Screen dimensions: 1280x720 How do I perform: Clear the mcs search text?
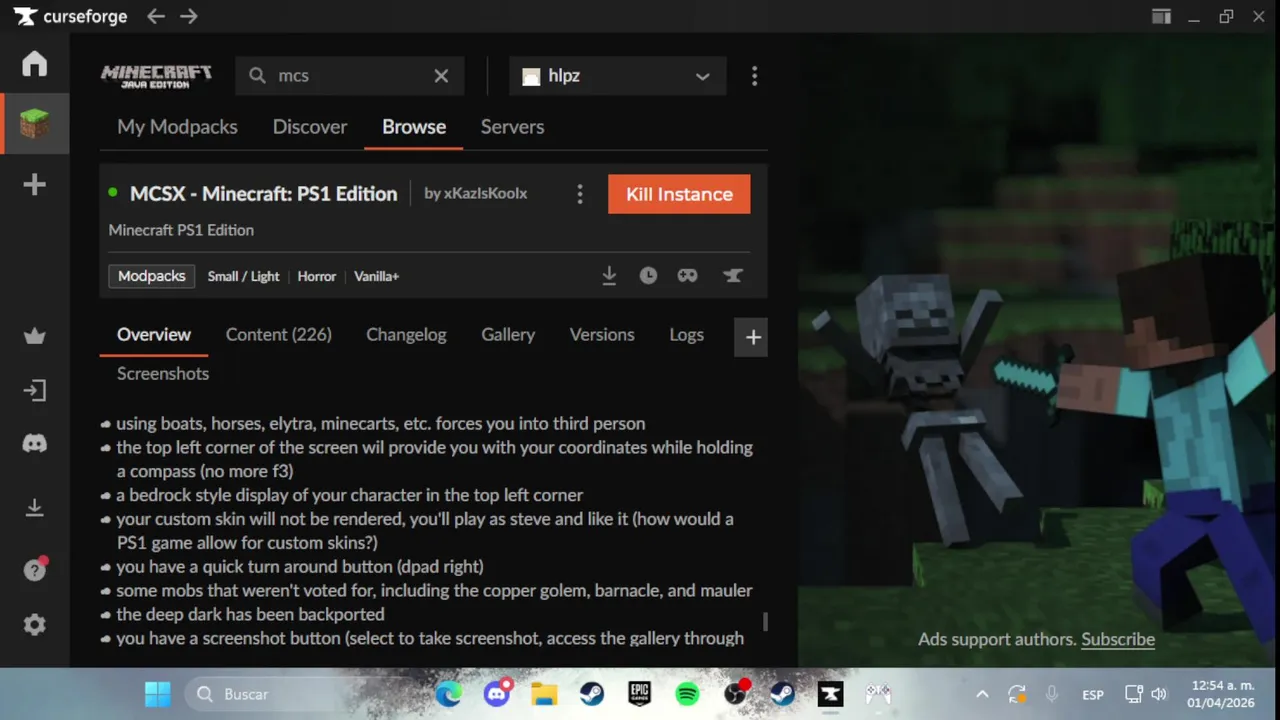[x=441, y=76]
